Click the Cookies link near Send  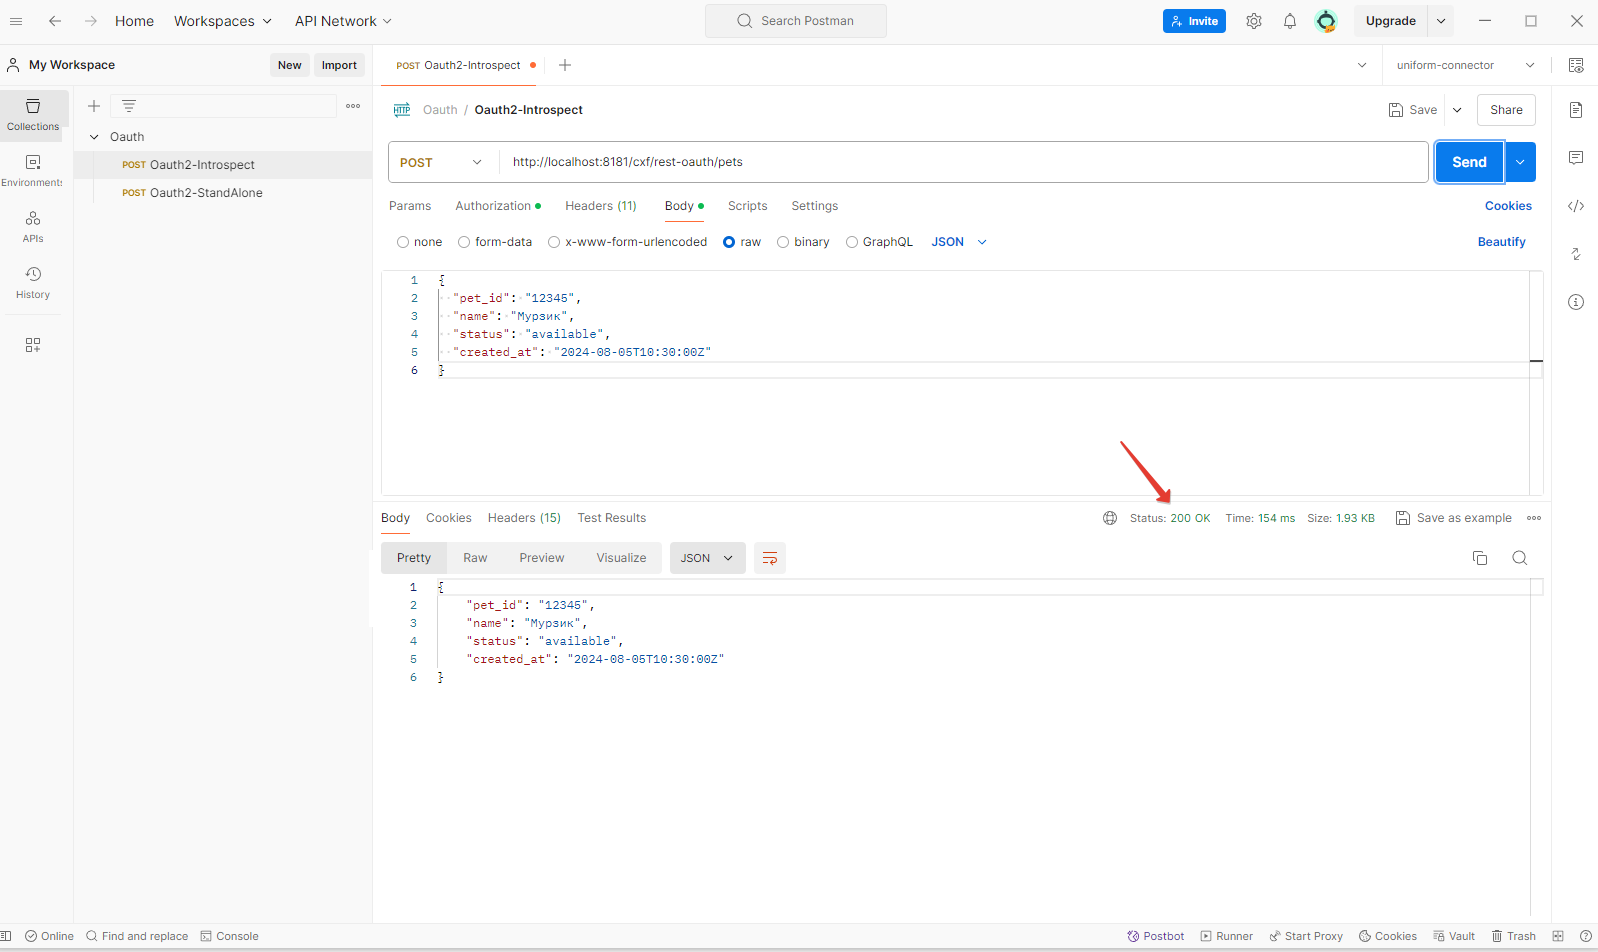[x=1508, y=206]
